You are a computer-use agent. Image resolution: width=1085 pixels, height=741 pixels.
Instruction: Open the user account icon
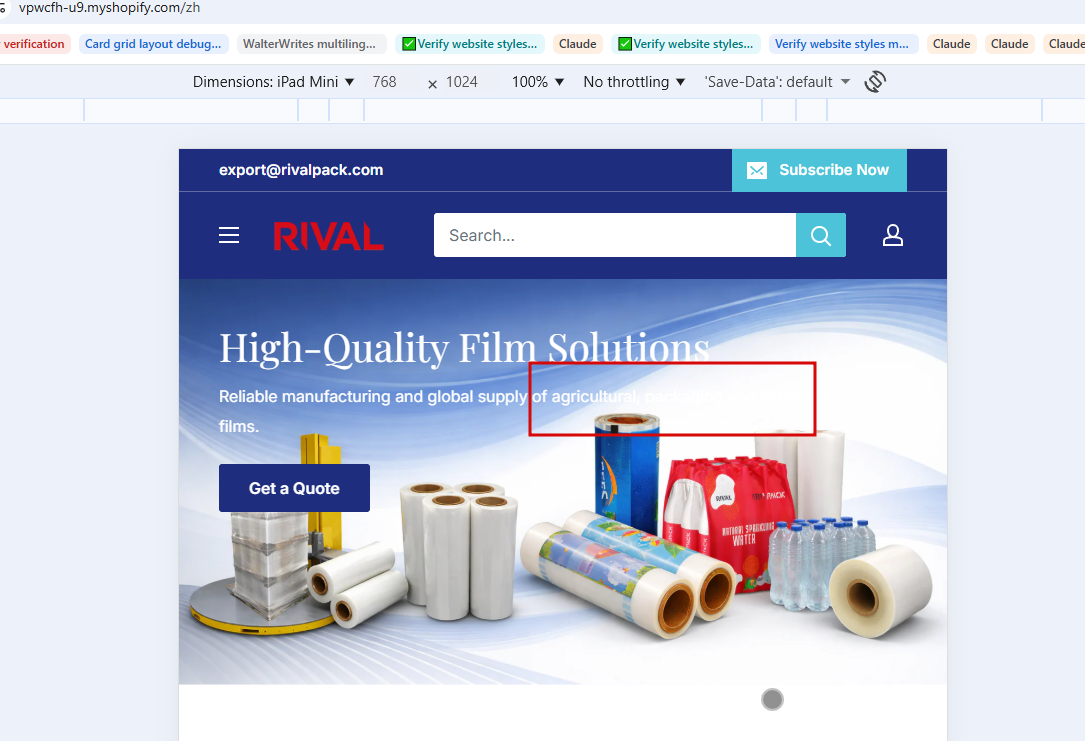tap(893, 235)
